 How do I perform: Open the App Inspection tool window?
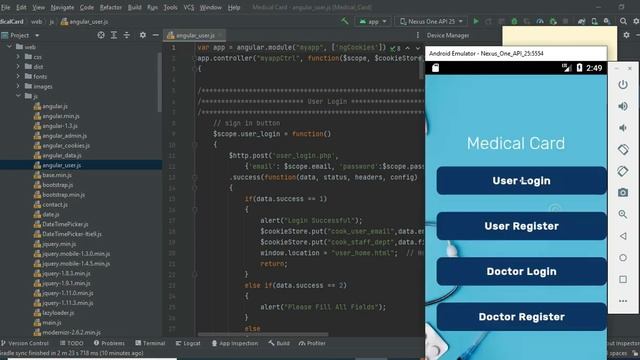pyautogui.click(x=235, y=343)
